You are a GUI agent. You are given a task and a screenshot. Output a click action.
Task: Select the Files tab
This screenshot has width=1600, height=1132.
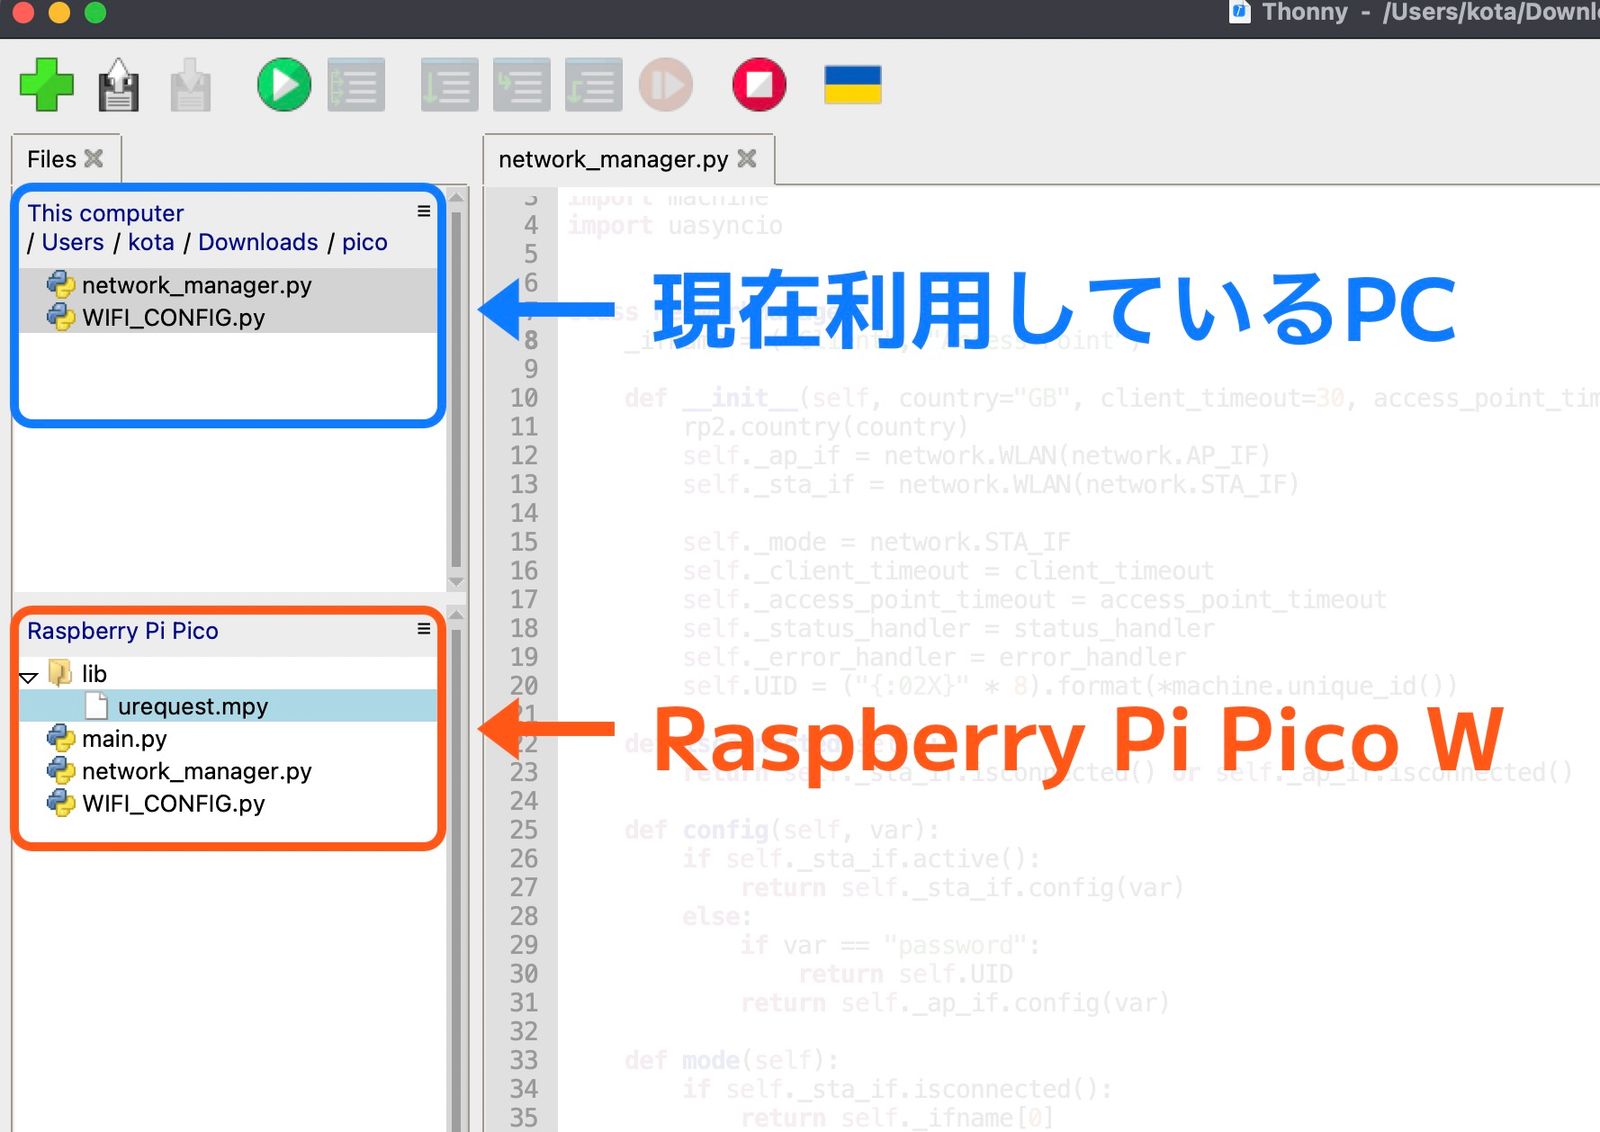[52, 158]
